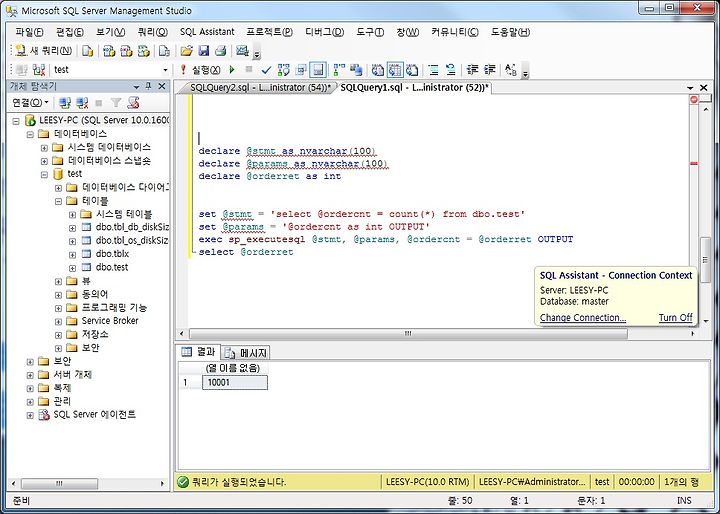Image resolution: width=720 pixels, height=514 pixels.
Task: Open the 도구(T) menu
Action: [370, 32]
